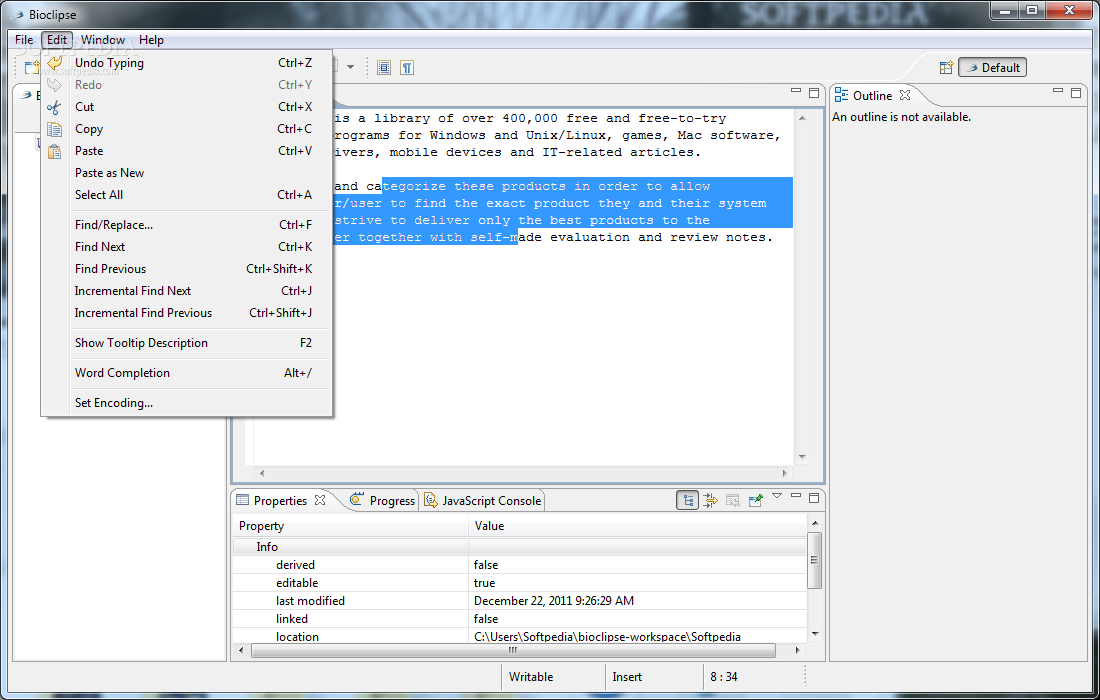This screenshot has height=700, width=1100.
Task: Toggle block selection mode icon
Action: coord(384,67)
